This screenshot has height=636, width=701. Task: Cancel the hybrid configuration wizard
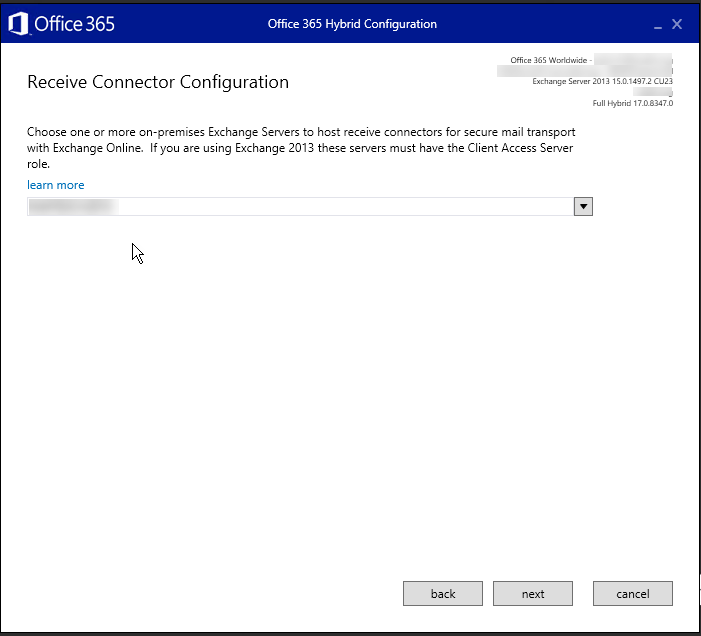point(633,594)
